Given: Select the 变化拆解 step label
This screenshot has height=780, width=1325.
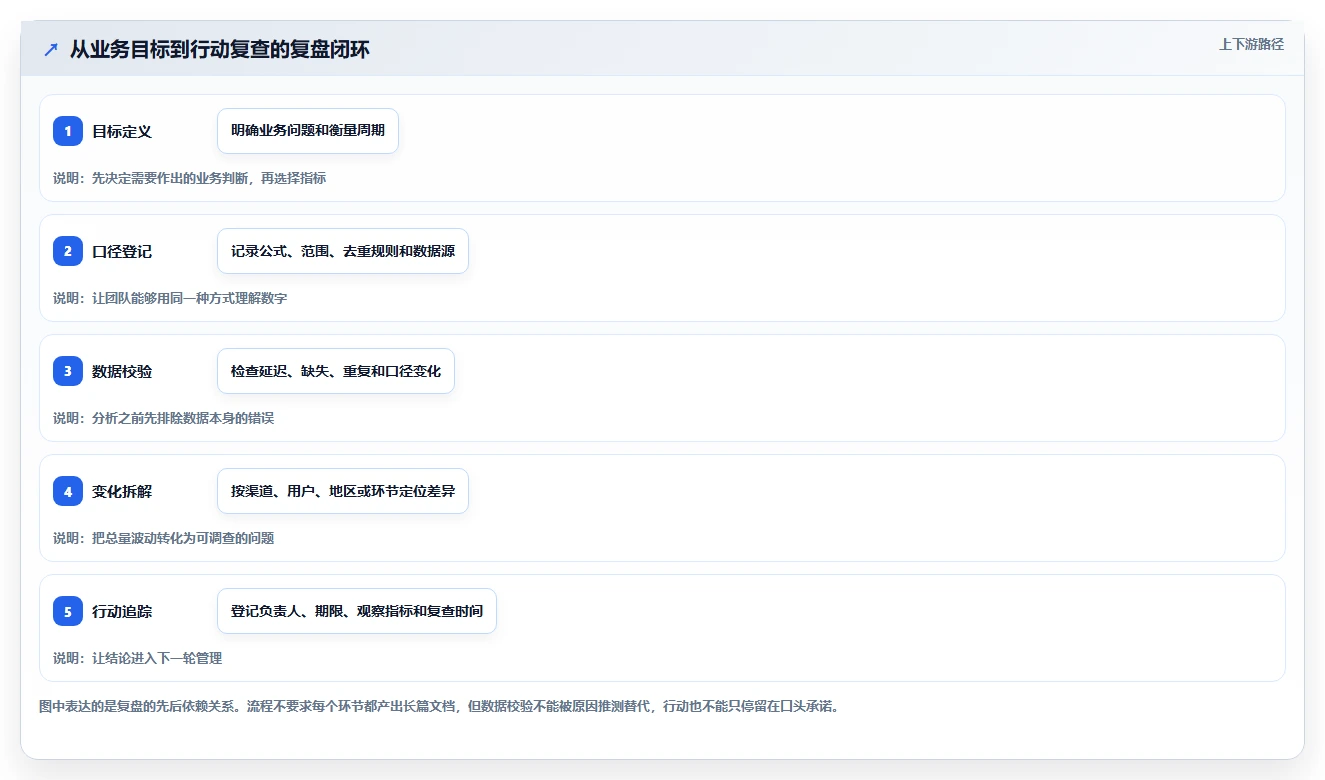Looking at the screenshot, I should point(122,491).
